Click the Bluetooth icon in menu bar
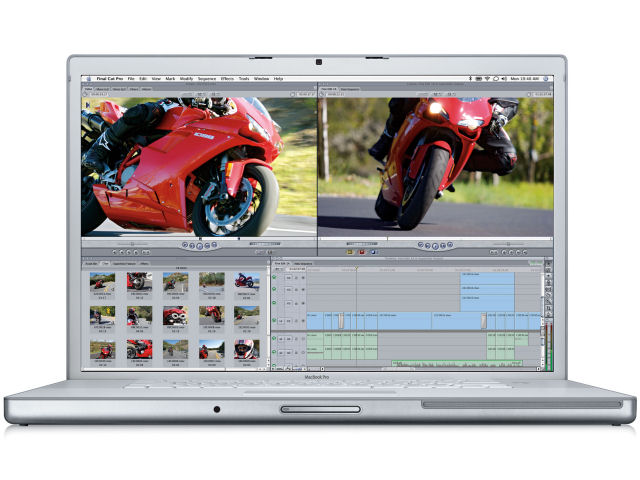Screen dimensions: 640x480 pos(470,78)
